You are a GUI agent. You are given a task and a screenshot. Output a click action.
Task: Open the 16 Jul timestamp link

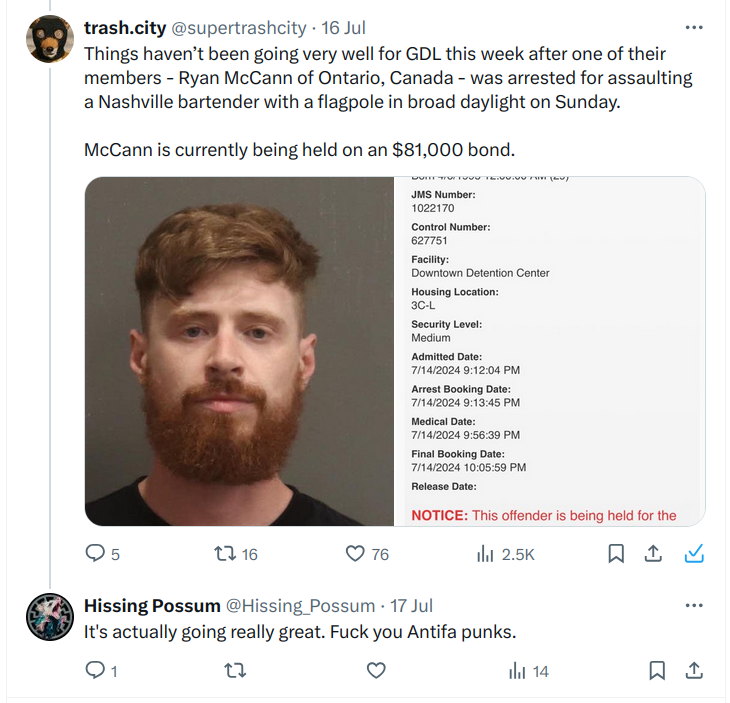(x=343, y=28)
